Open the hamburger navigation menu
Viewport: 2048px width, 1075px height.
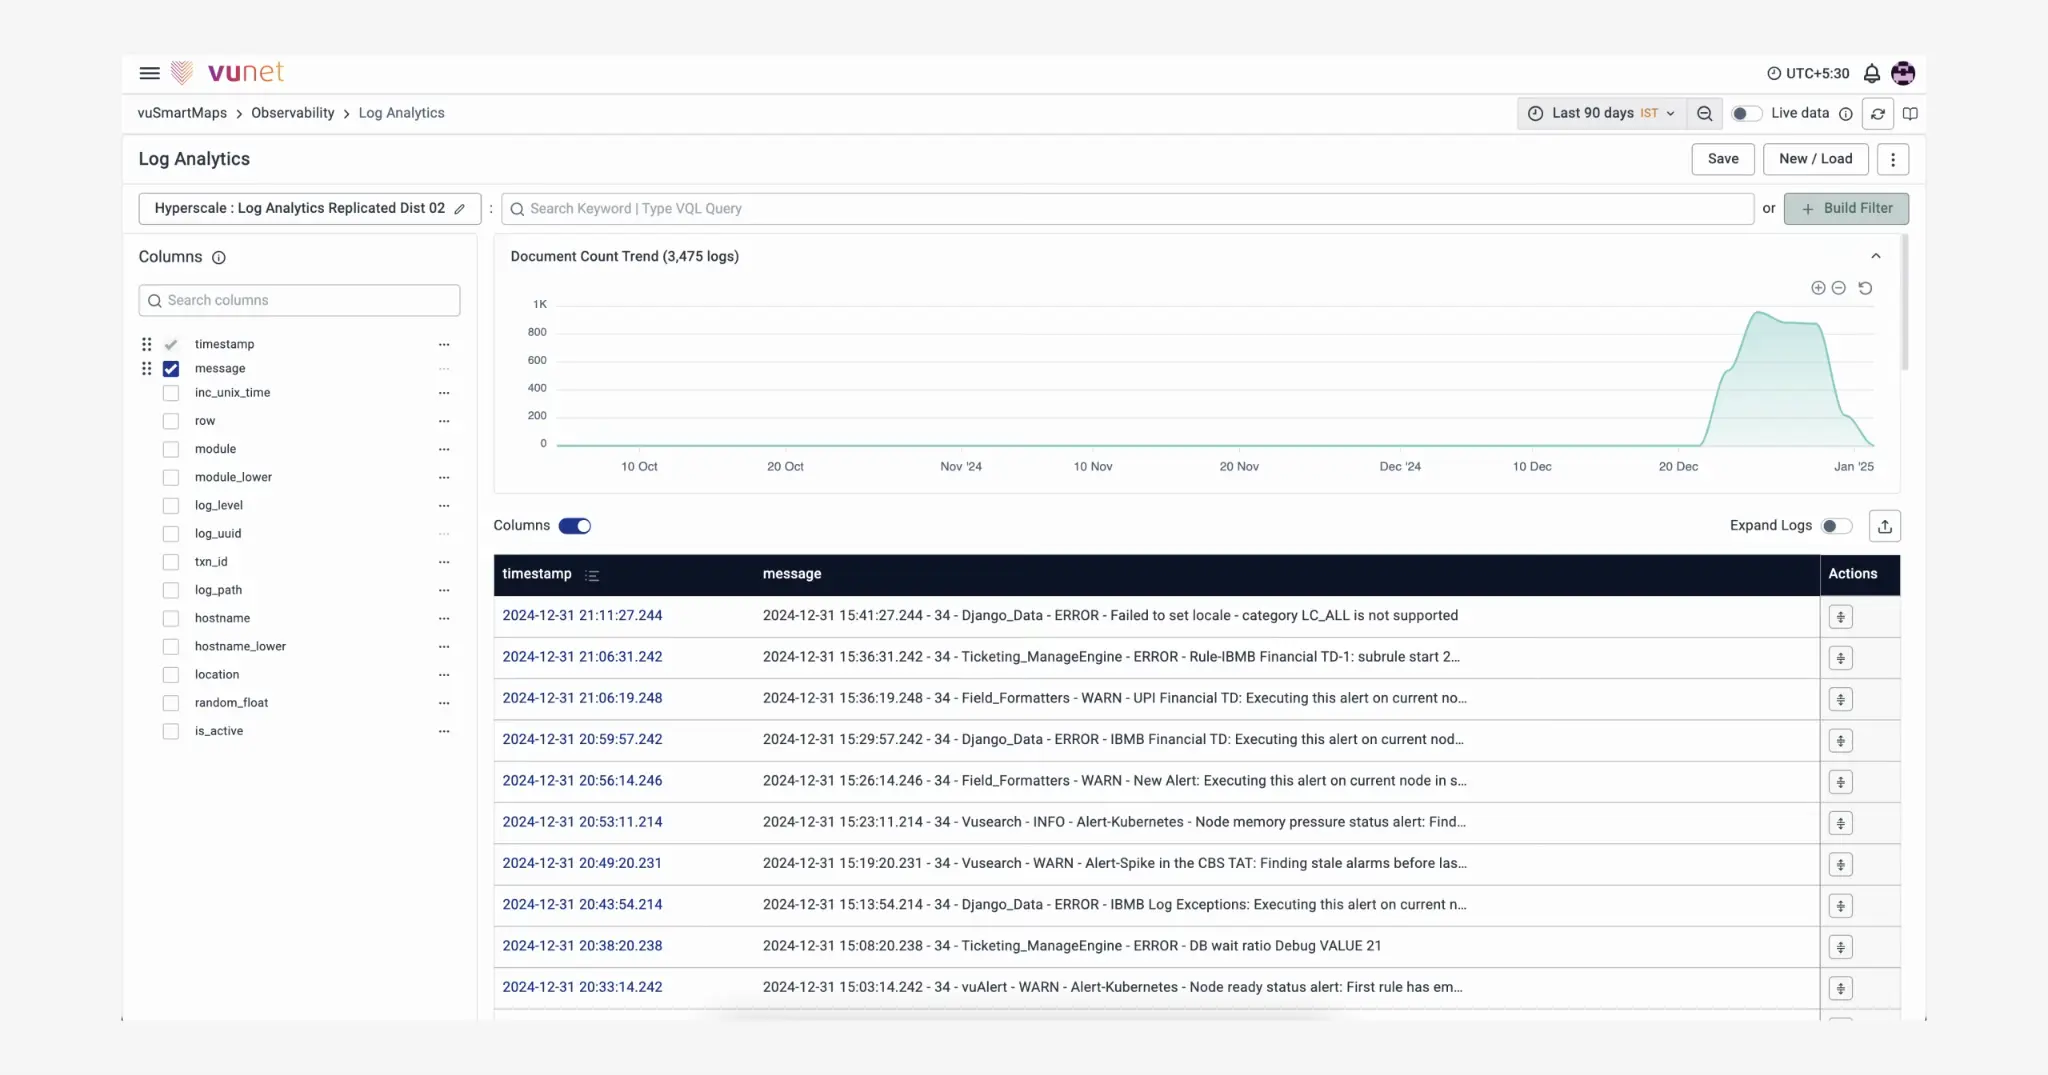click(149, 73)
